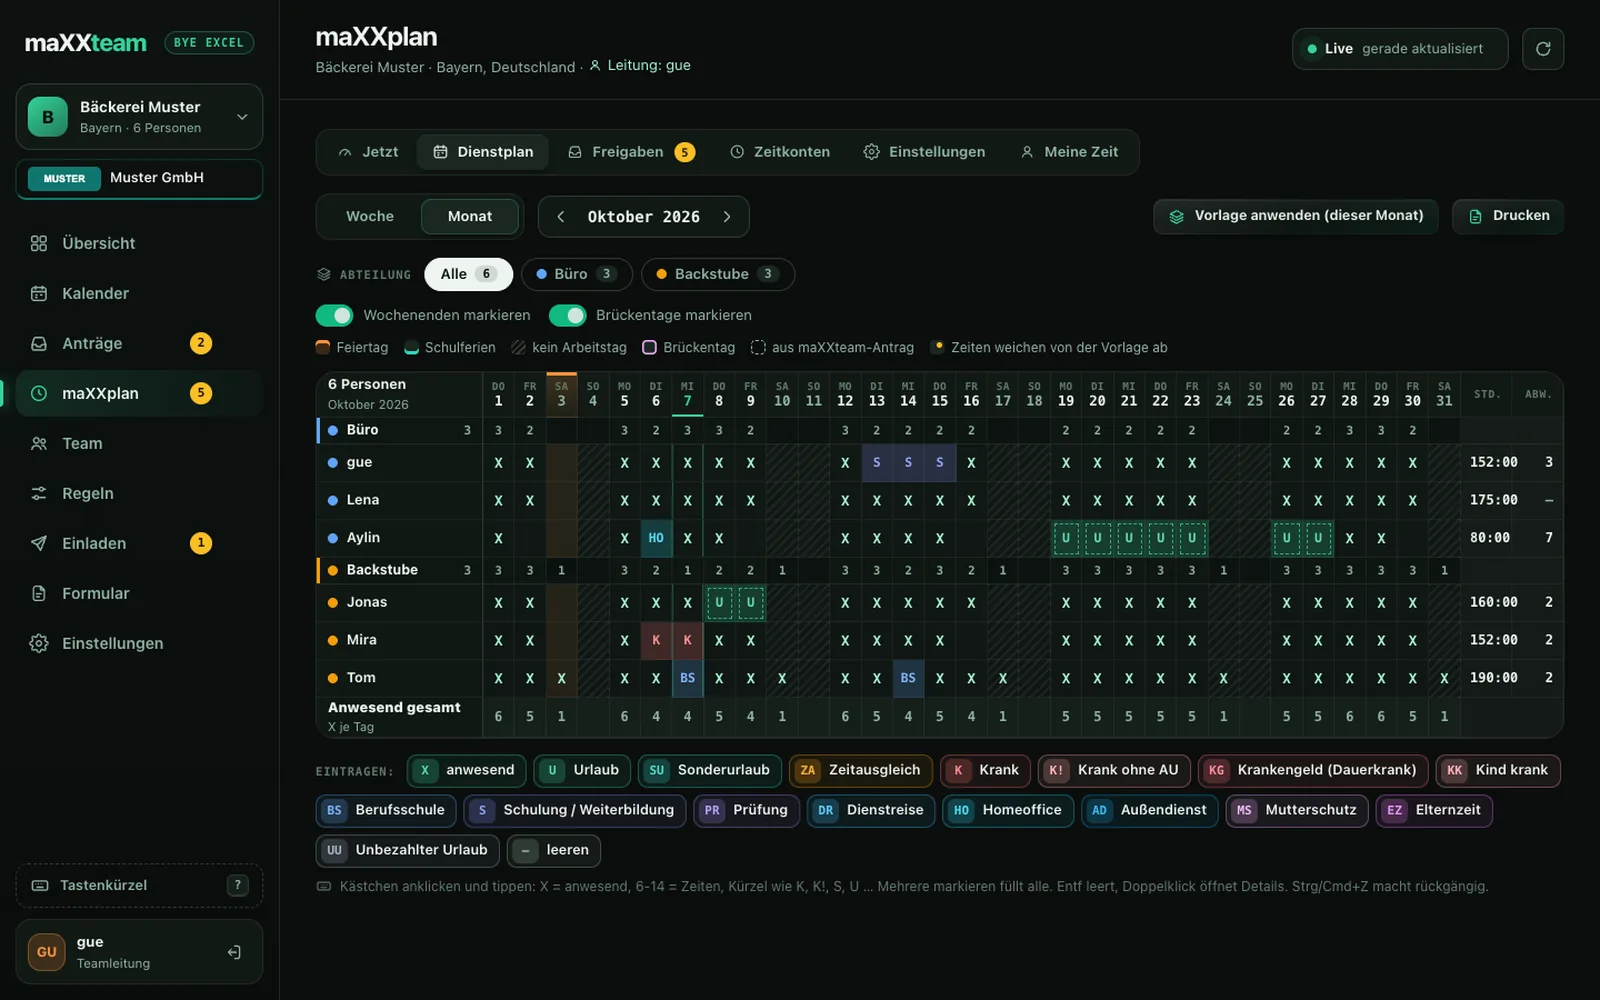Go to next month arrow

(x=727, y=217)
